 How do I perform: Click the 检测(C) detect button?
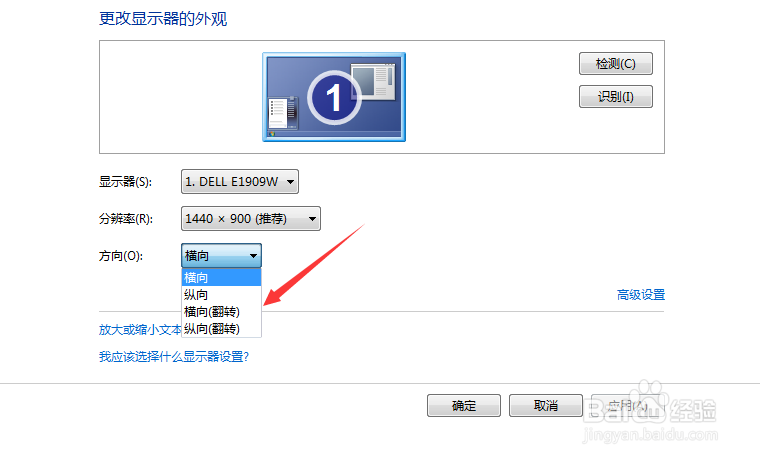click(x=616, y=64)
